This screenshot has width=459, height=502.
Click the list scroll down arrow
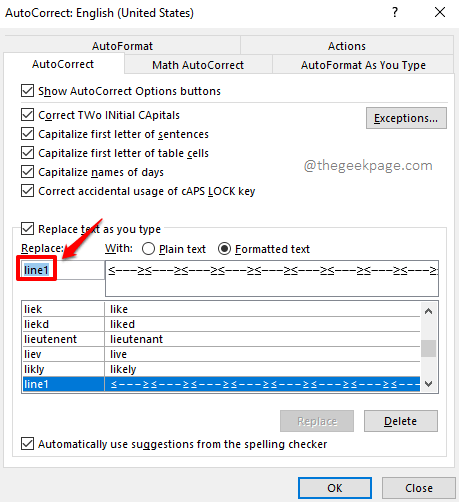point(429,384)
